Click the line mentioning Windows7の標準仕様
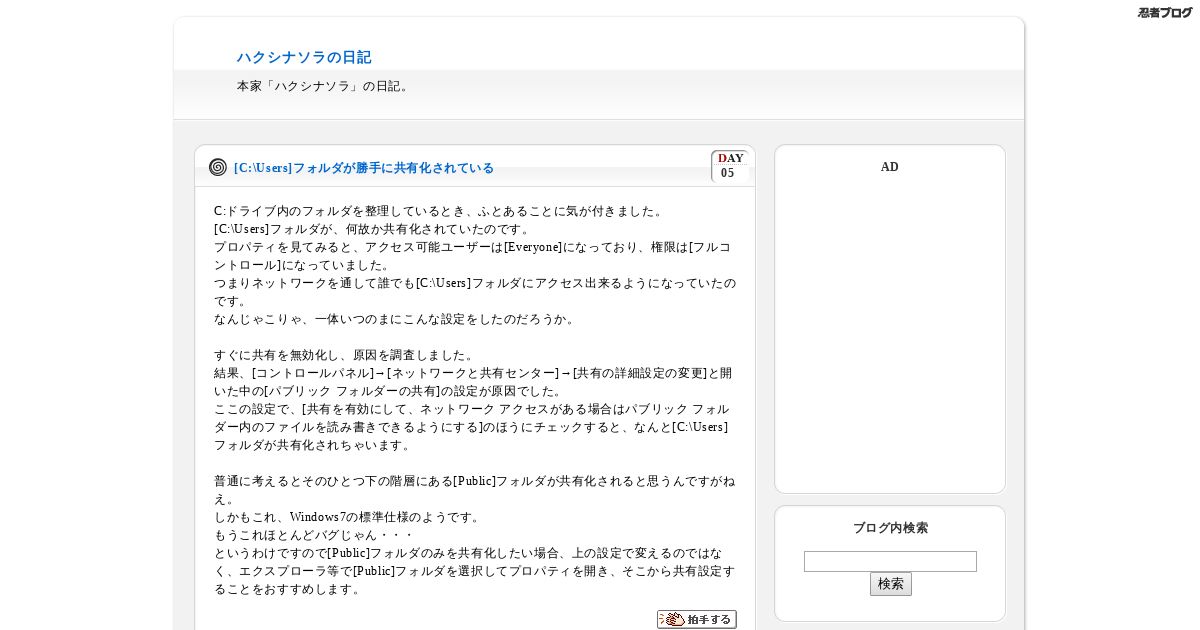Screen dimensions: 1200x630 click(348, 517)
